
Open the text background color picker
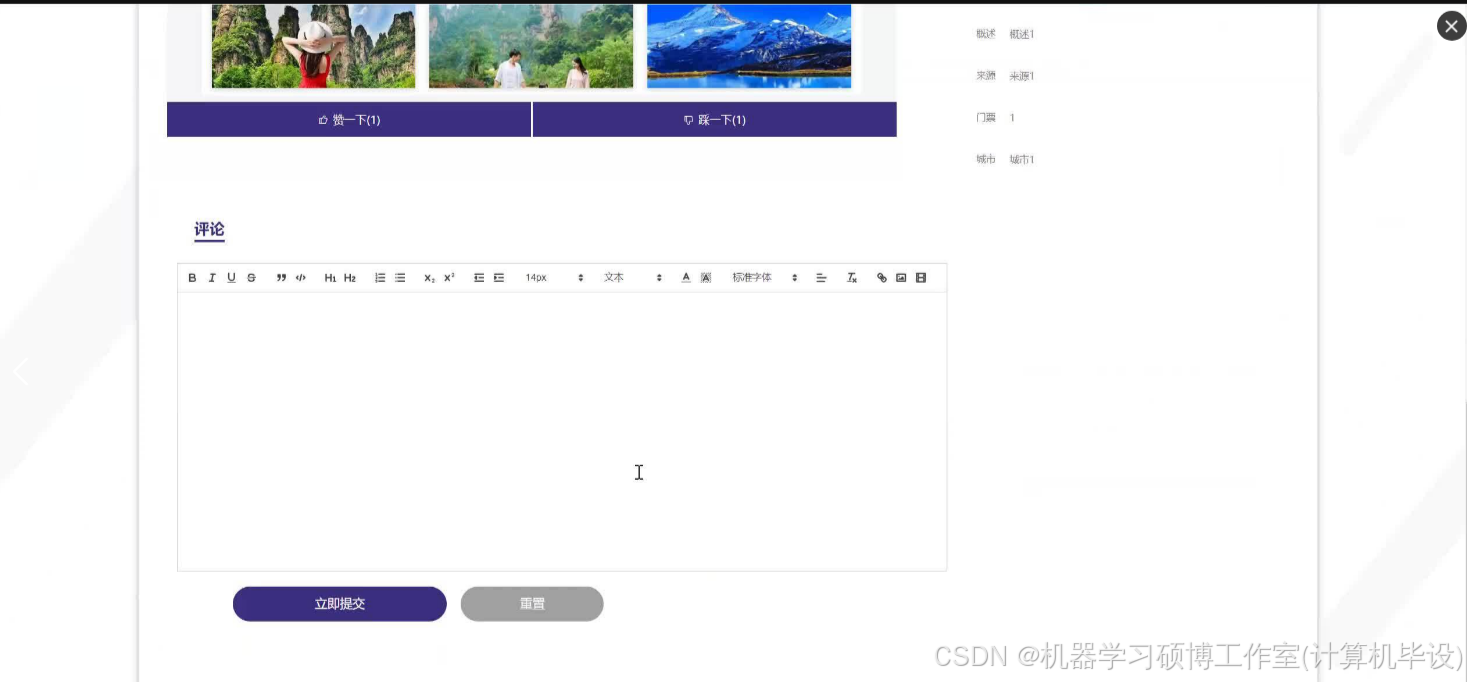[x=706, y=278]
